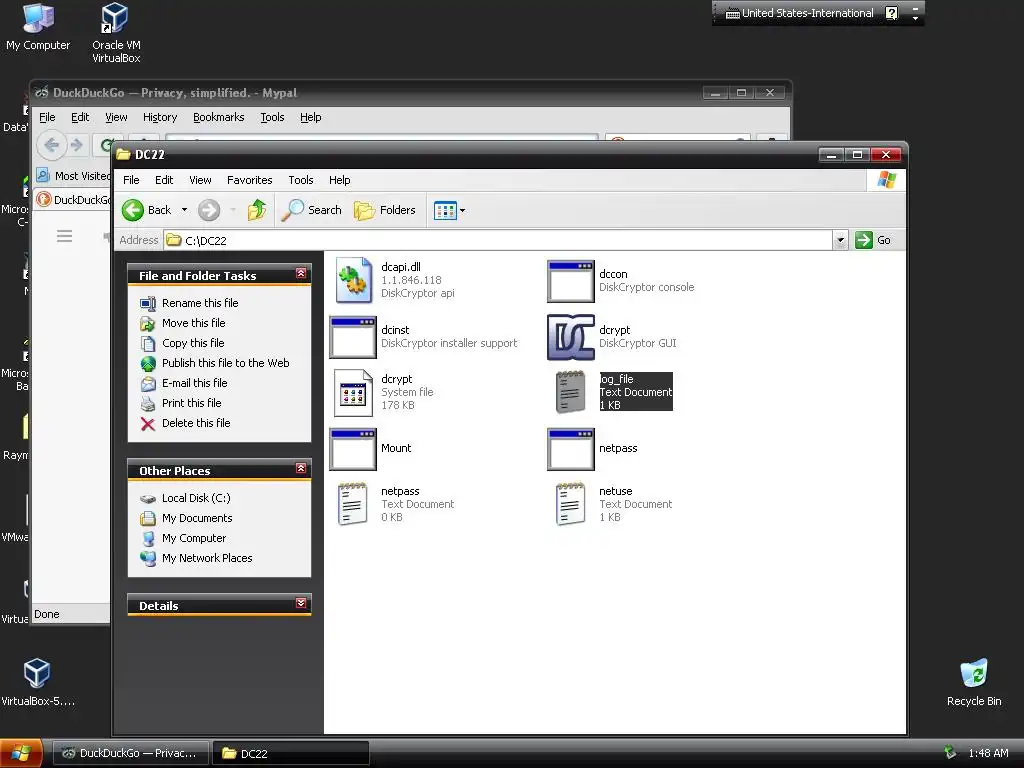Image resolution: width=1024 pixels, height=768 pixels.
Task: Click Mypal browser forward arrow
Action: point(76,144)
